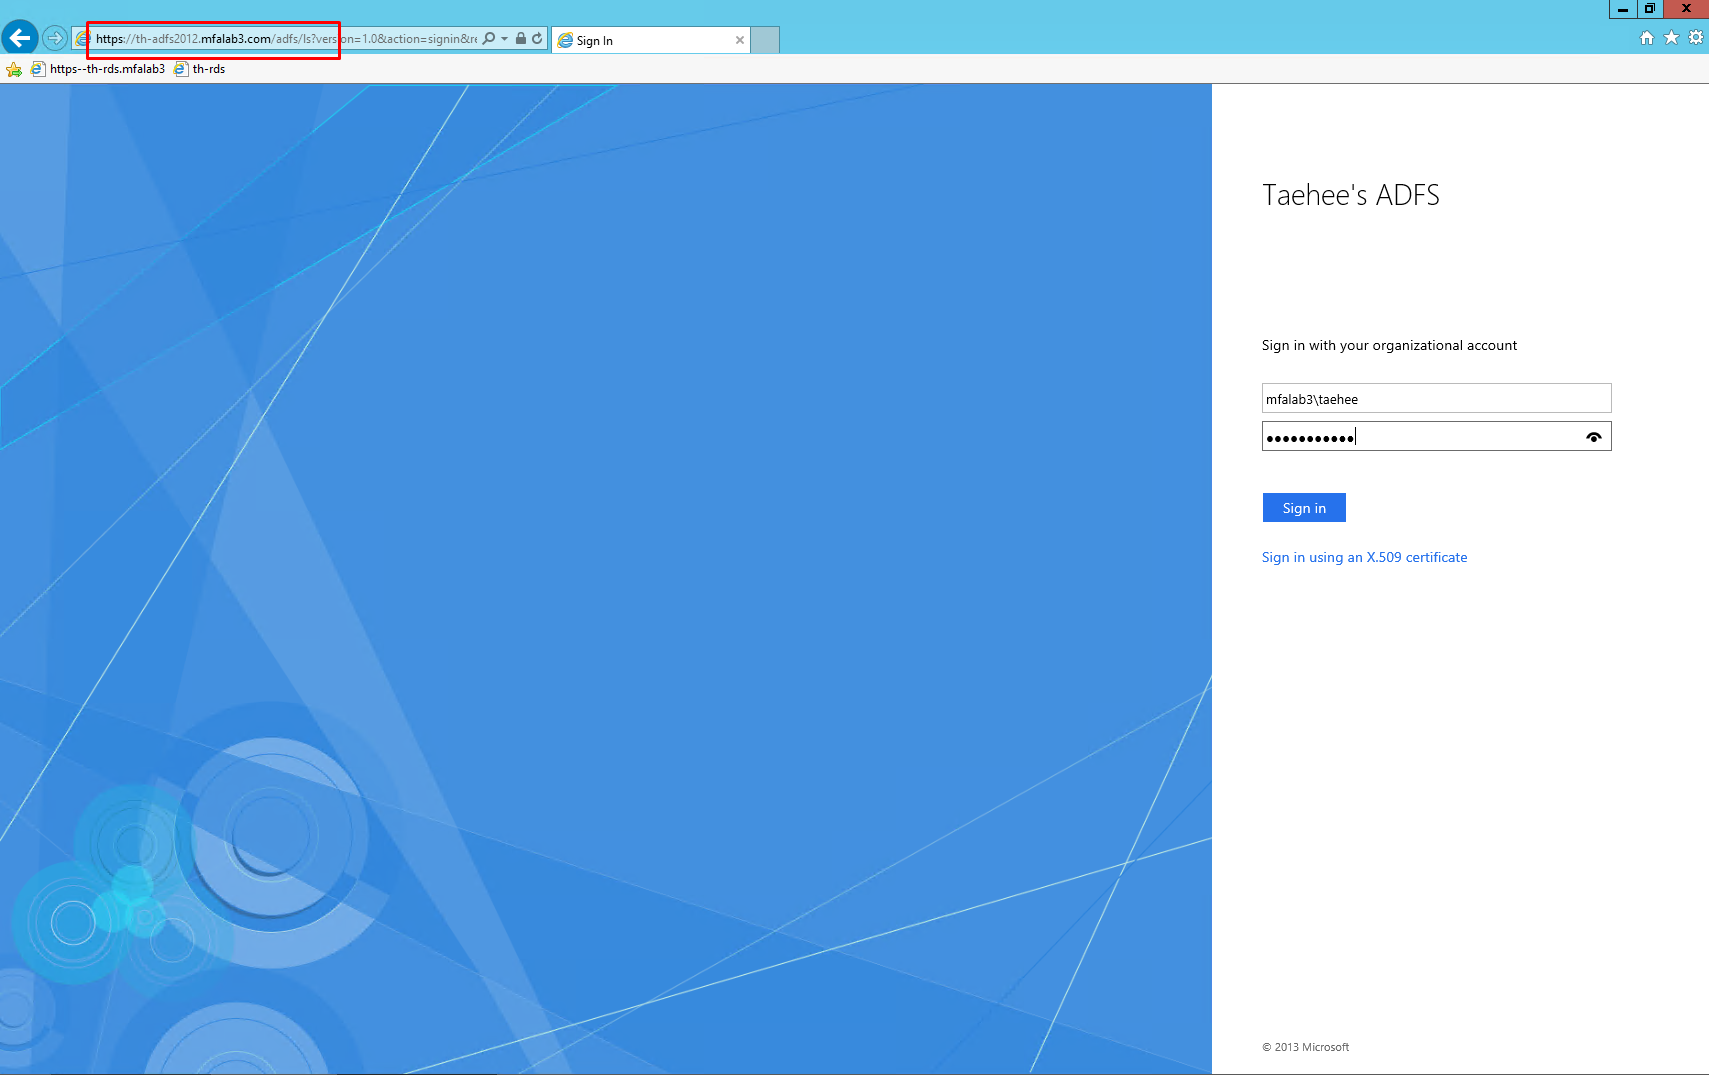Open the Tools gear icon
The height and width of the screenshot is (1075, 1709).
1696,38
